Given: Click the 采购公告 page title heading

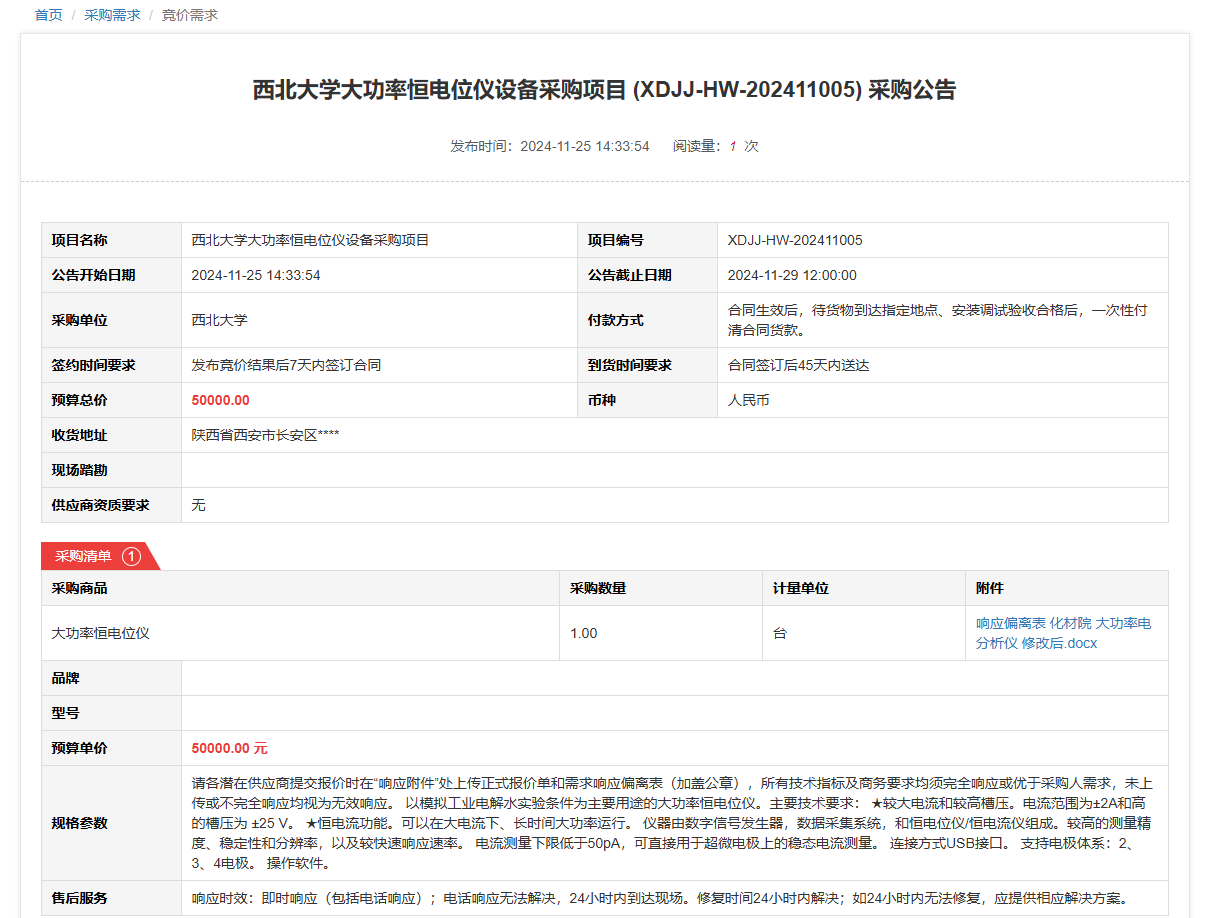Looking at the screenshot, I should coord(603,90).
